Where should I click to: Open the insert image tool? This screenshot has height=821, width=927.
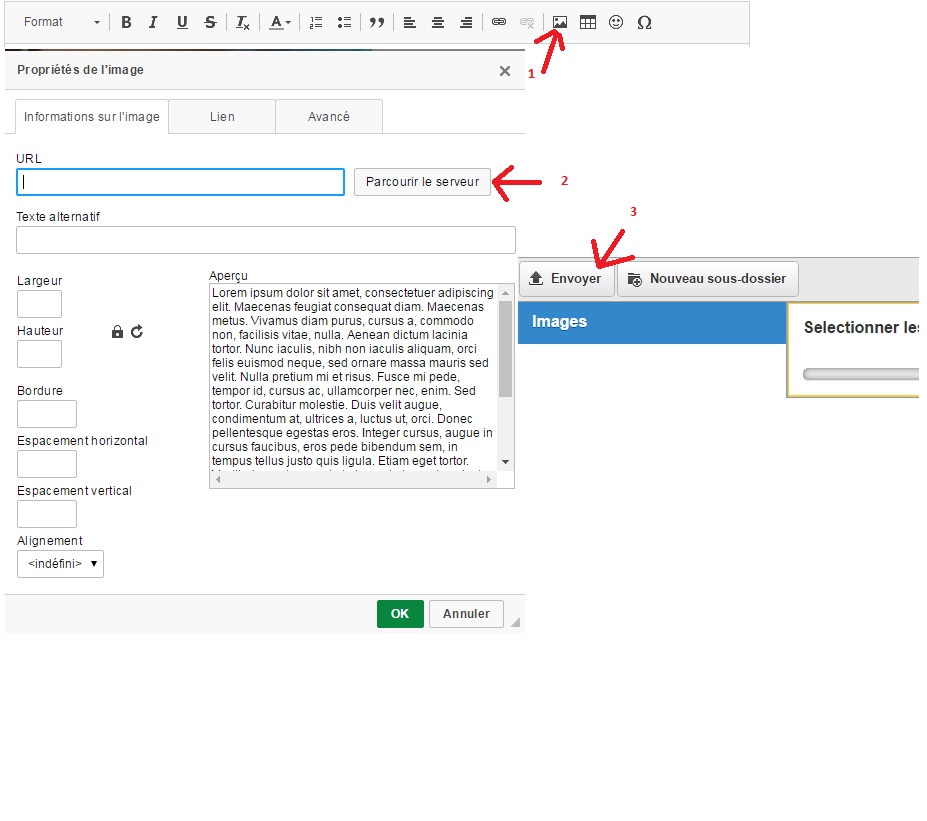coord(560,22)
